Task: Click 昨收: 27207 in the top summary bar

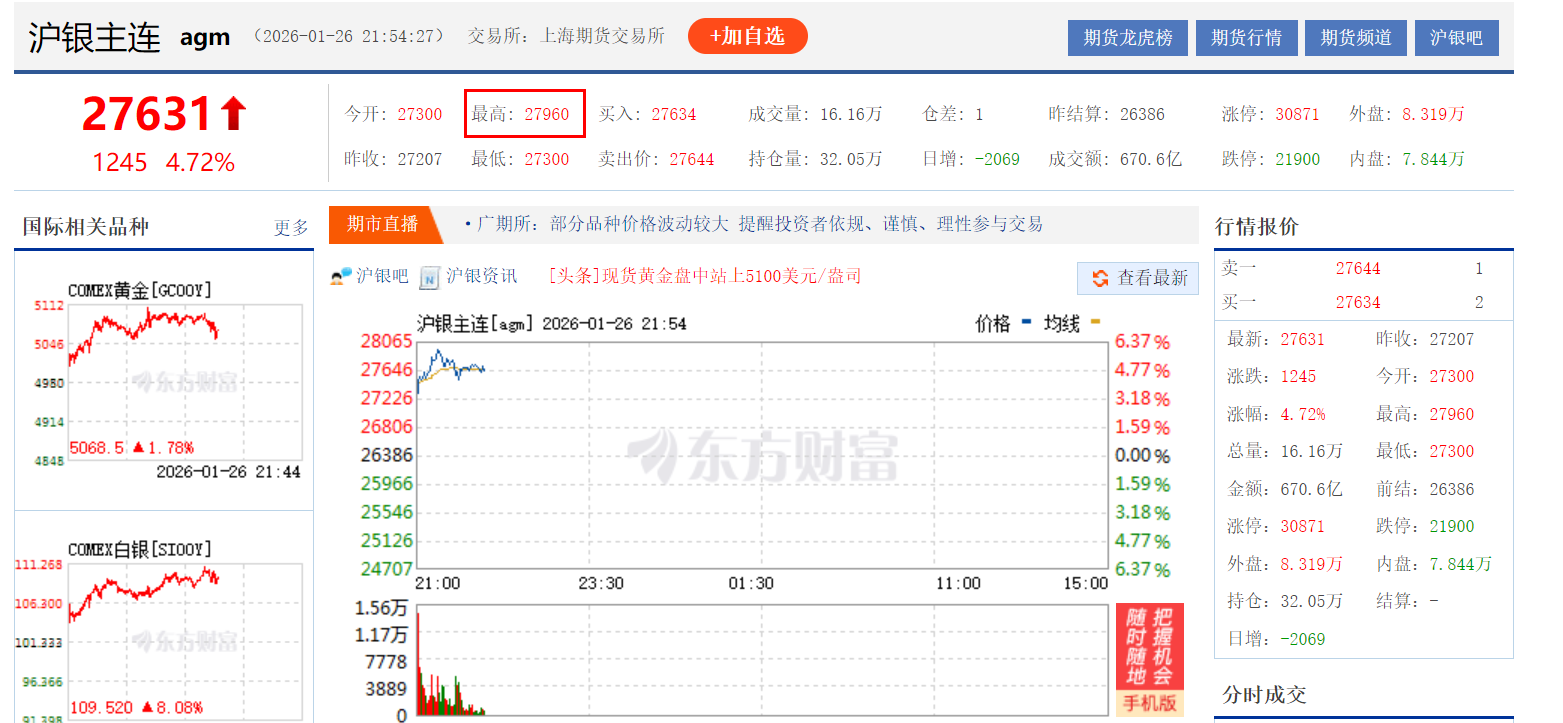Action: 393,159
